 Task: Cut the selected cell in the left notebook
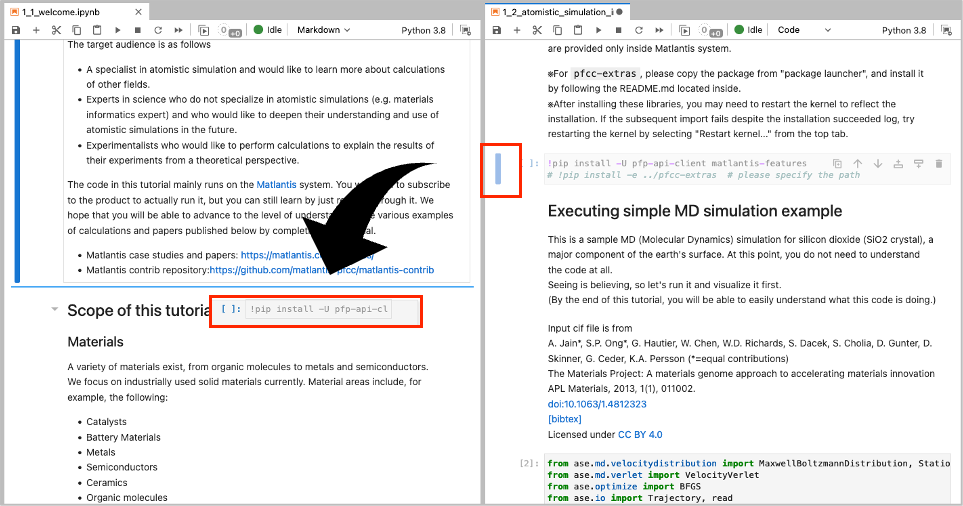point(56,30)
